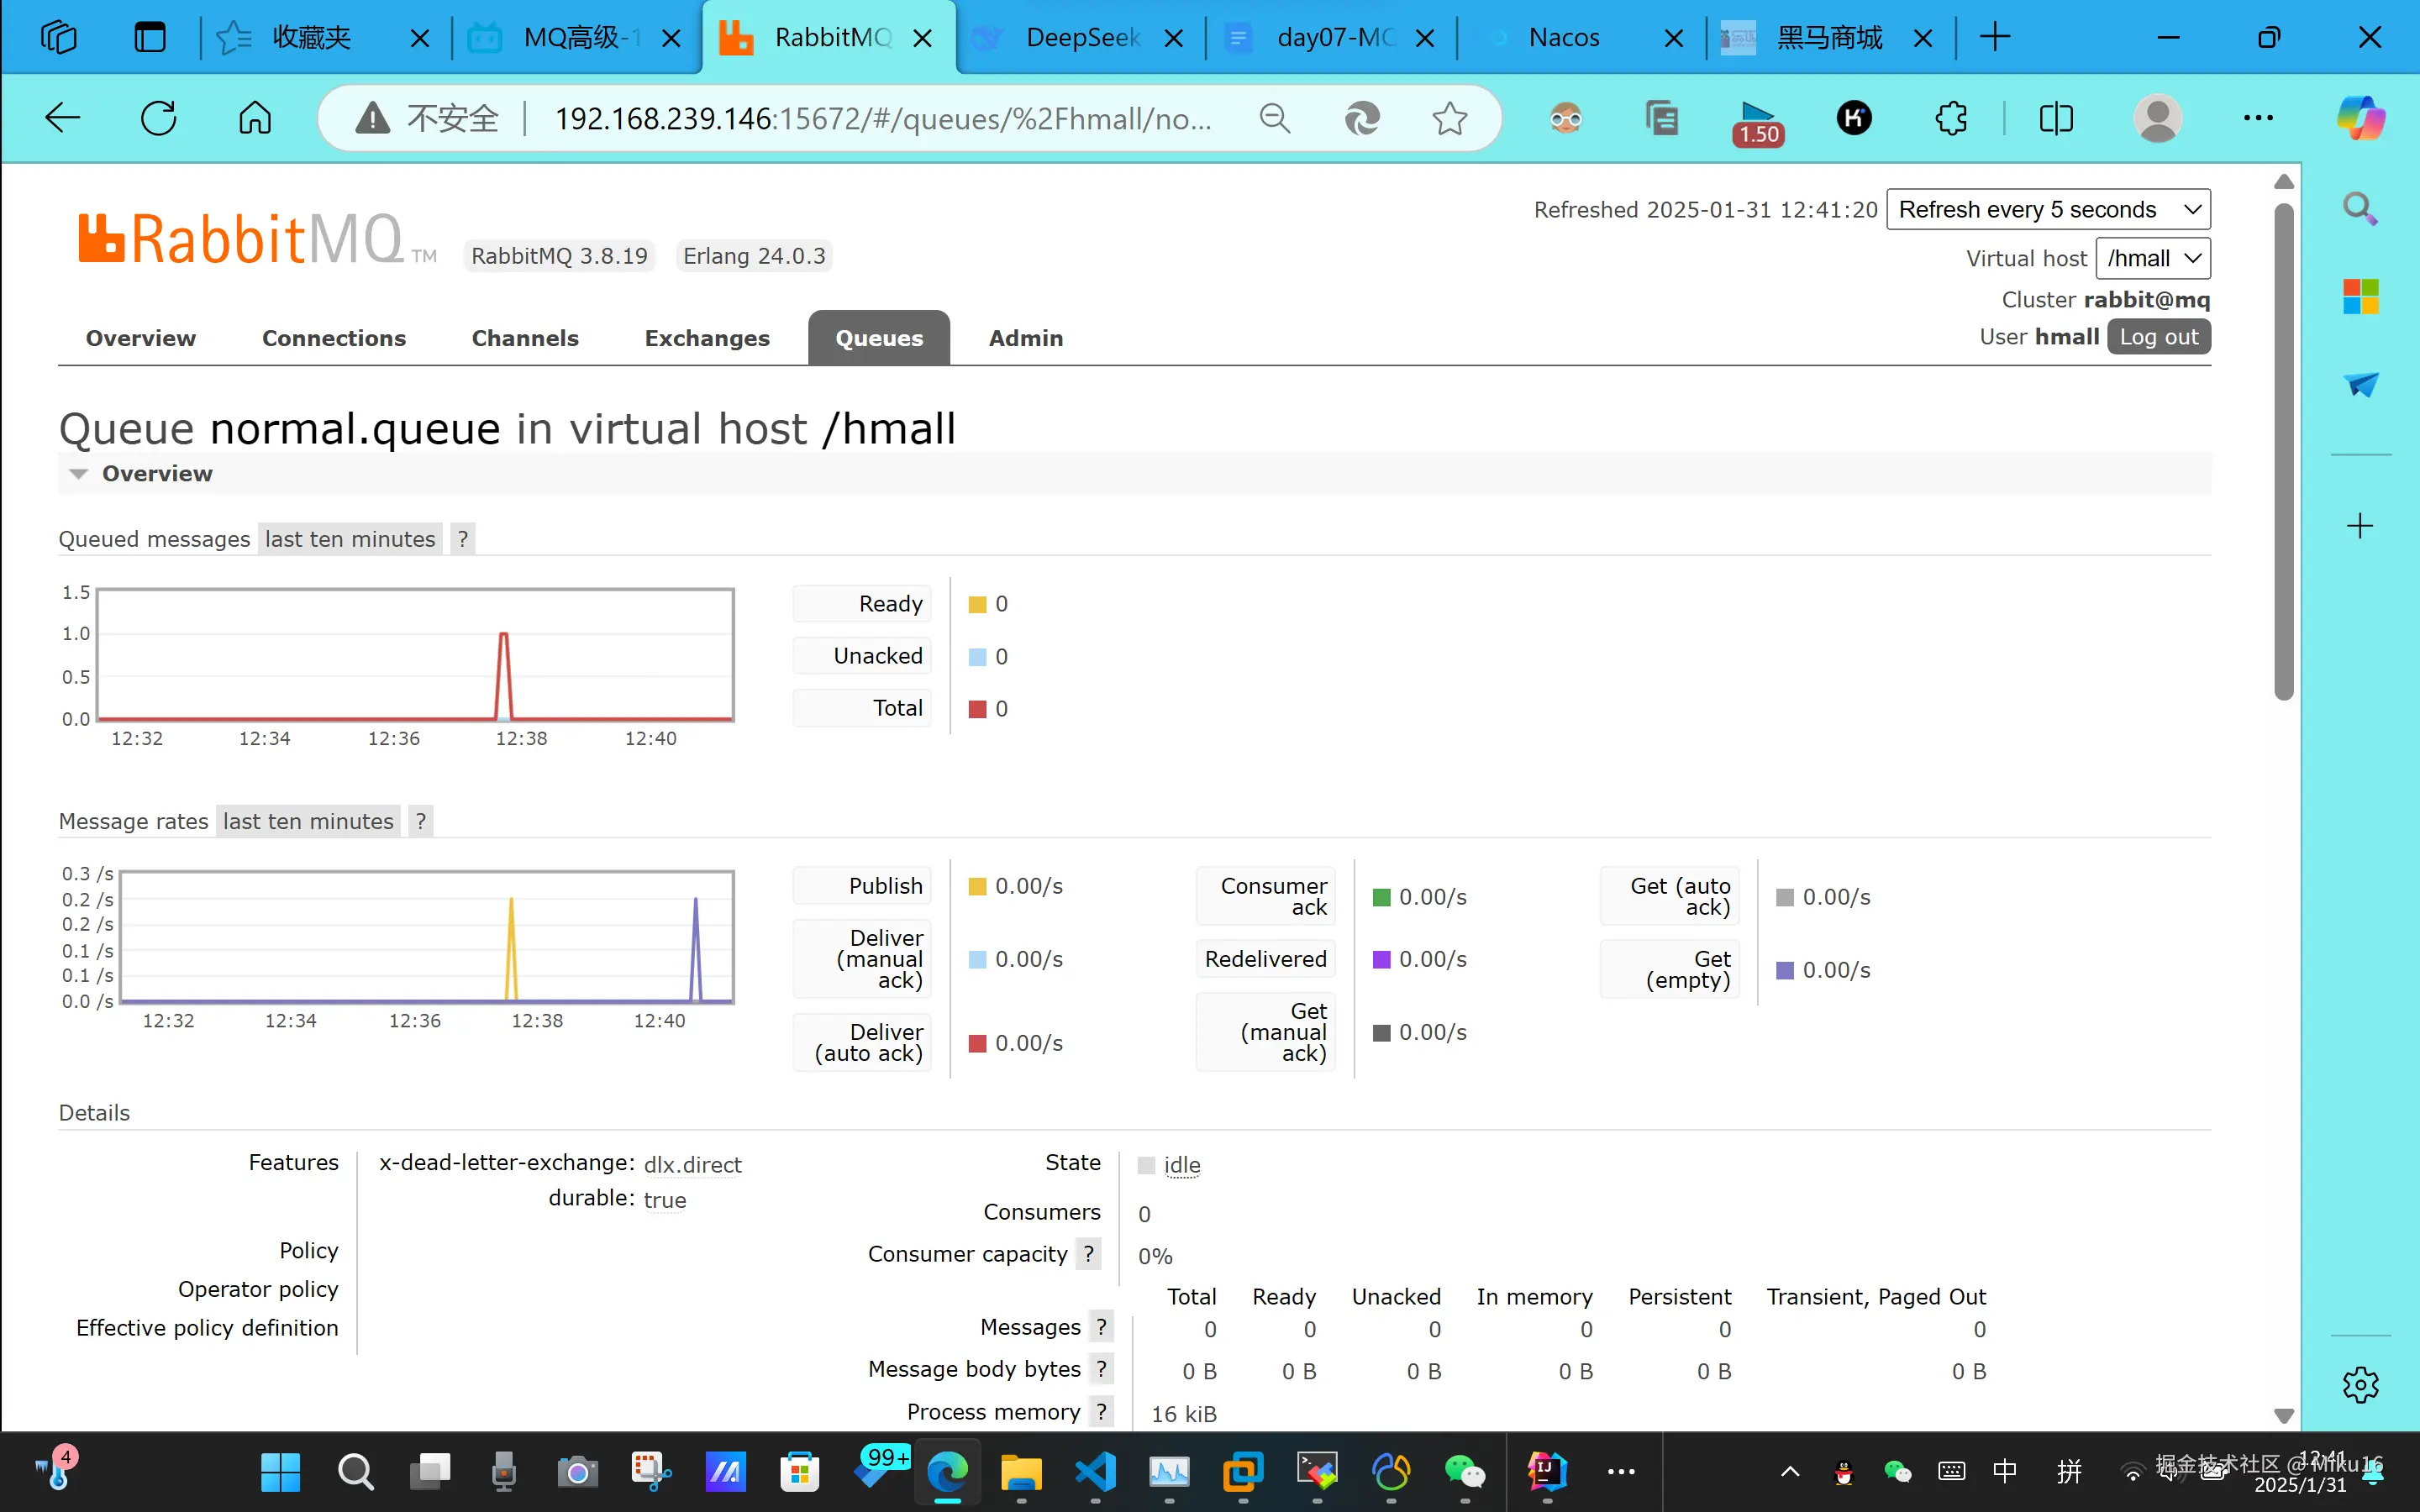
Task: Click last ten minutes link for Queued messages
Action: [349, 539]
